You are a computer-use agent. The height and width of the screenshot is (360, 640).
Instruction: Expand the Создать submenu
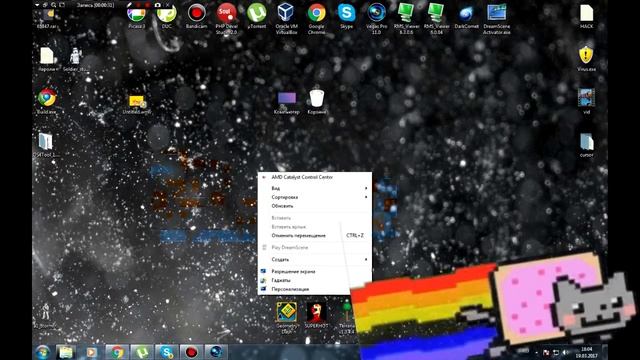(315, 260)
